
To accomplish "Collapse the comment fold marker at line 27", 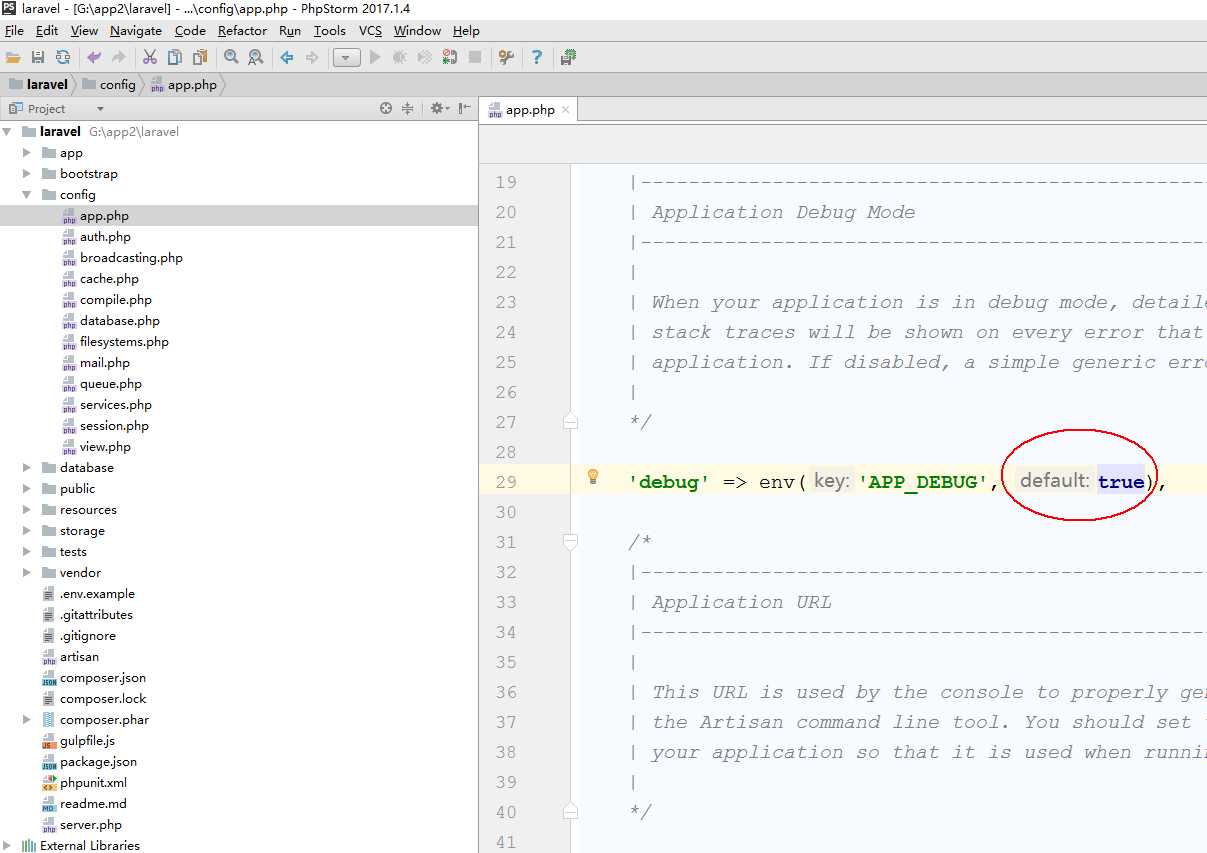I will tap(570, 421).
